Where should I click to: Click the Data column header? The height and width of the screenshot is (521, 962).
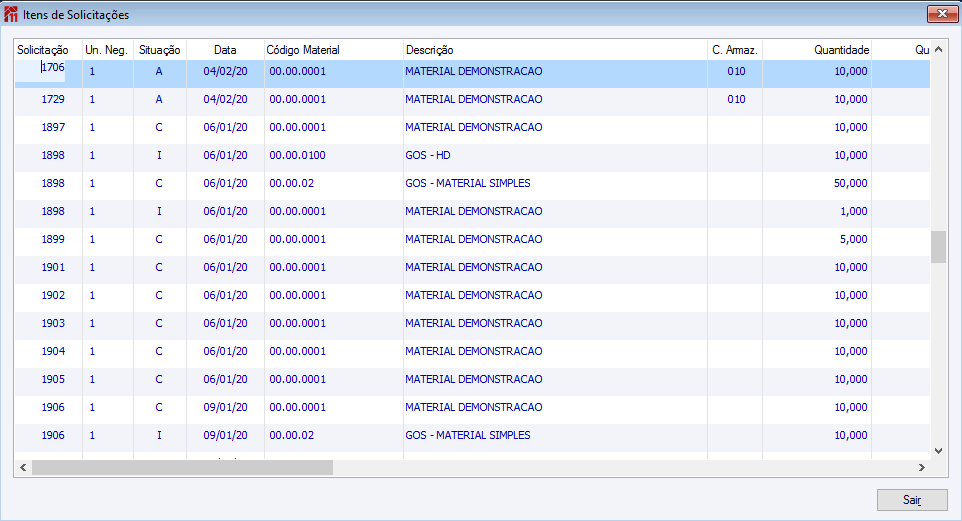(x=225, y=50)
